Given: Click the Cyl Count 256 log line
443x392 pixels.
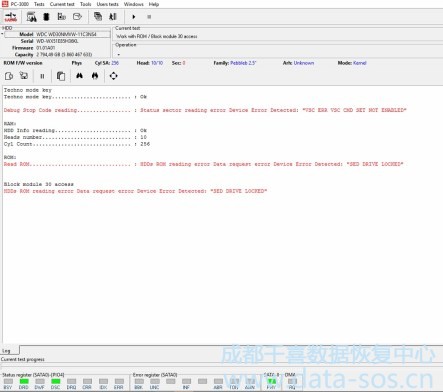Looking at the screenshot, I should point(77,144).
